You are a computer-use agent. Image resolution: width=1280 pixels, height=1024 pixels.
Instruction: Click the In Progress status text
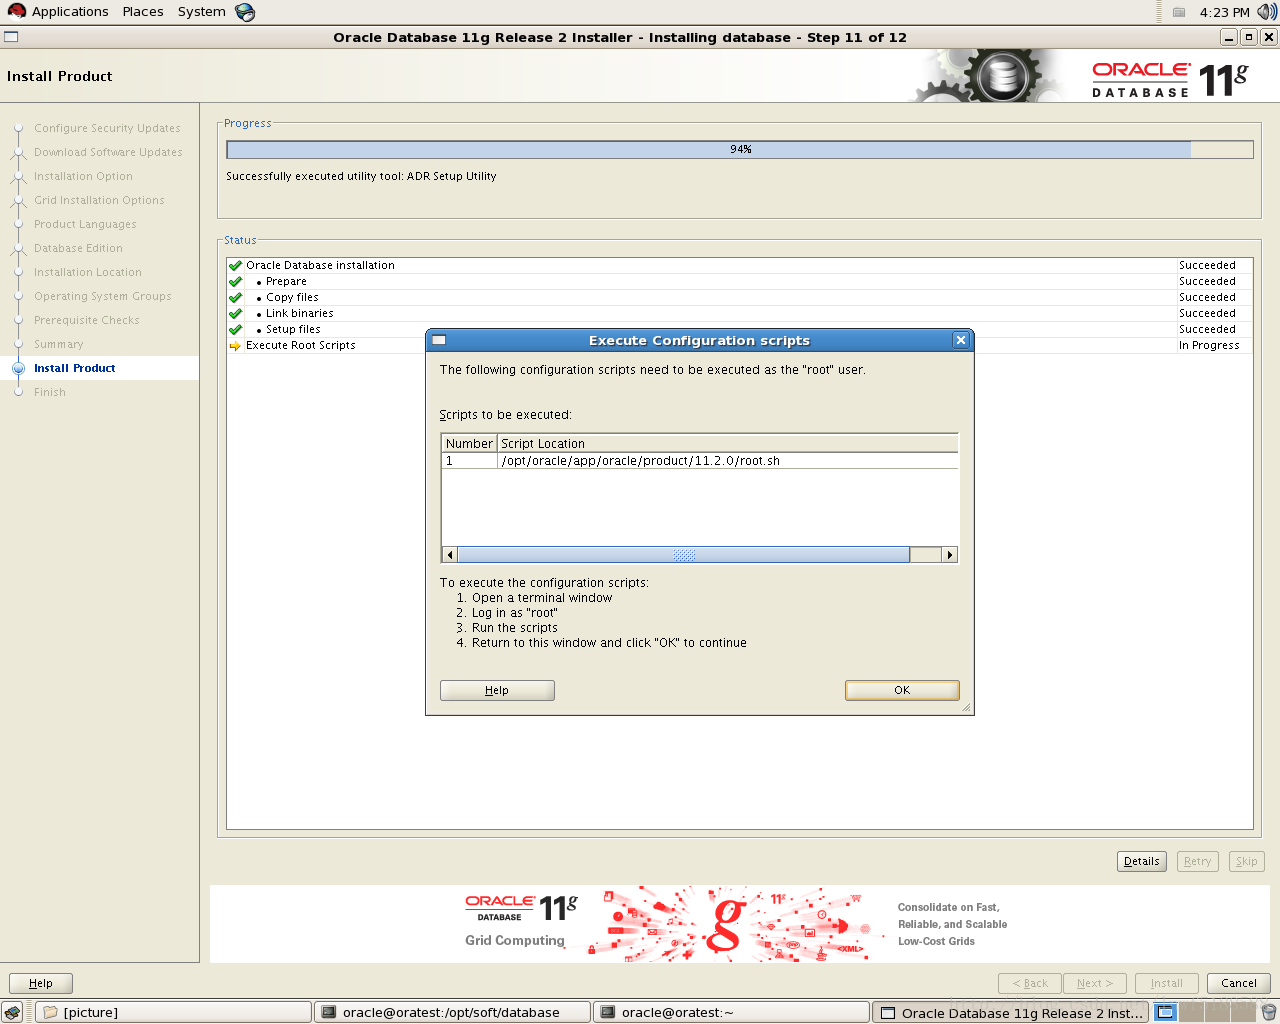tap(1209, 345)
